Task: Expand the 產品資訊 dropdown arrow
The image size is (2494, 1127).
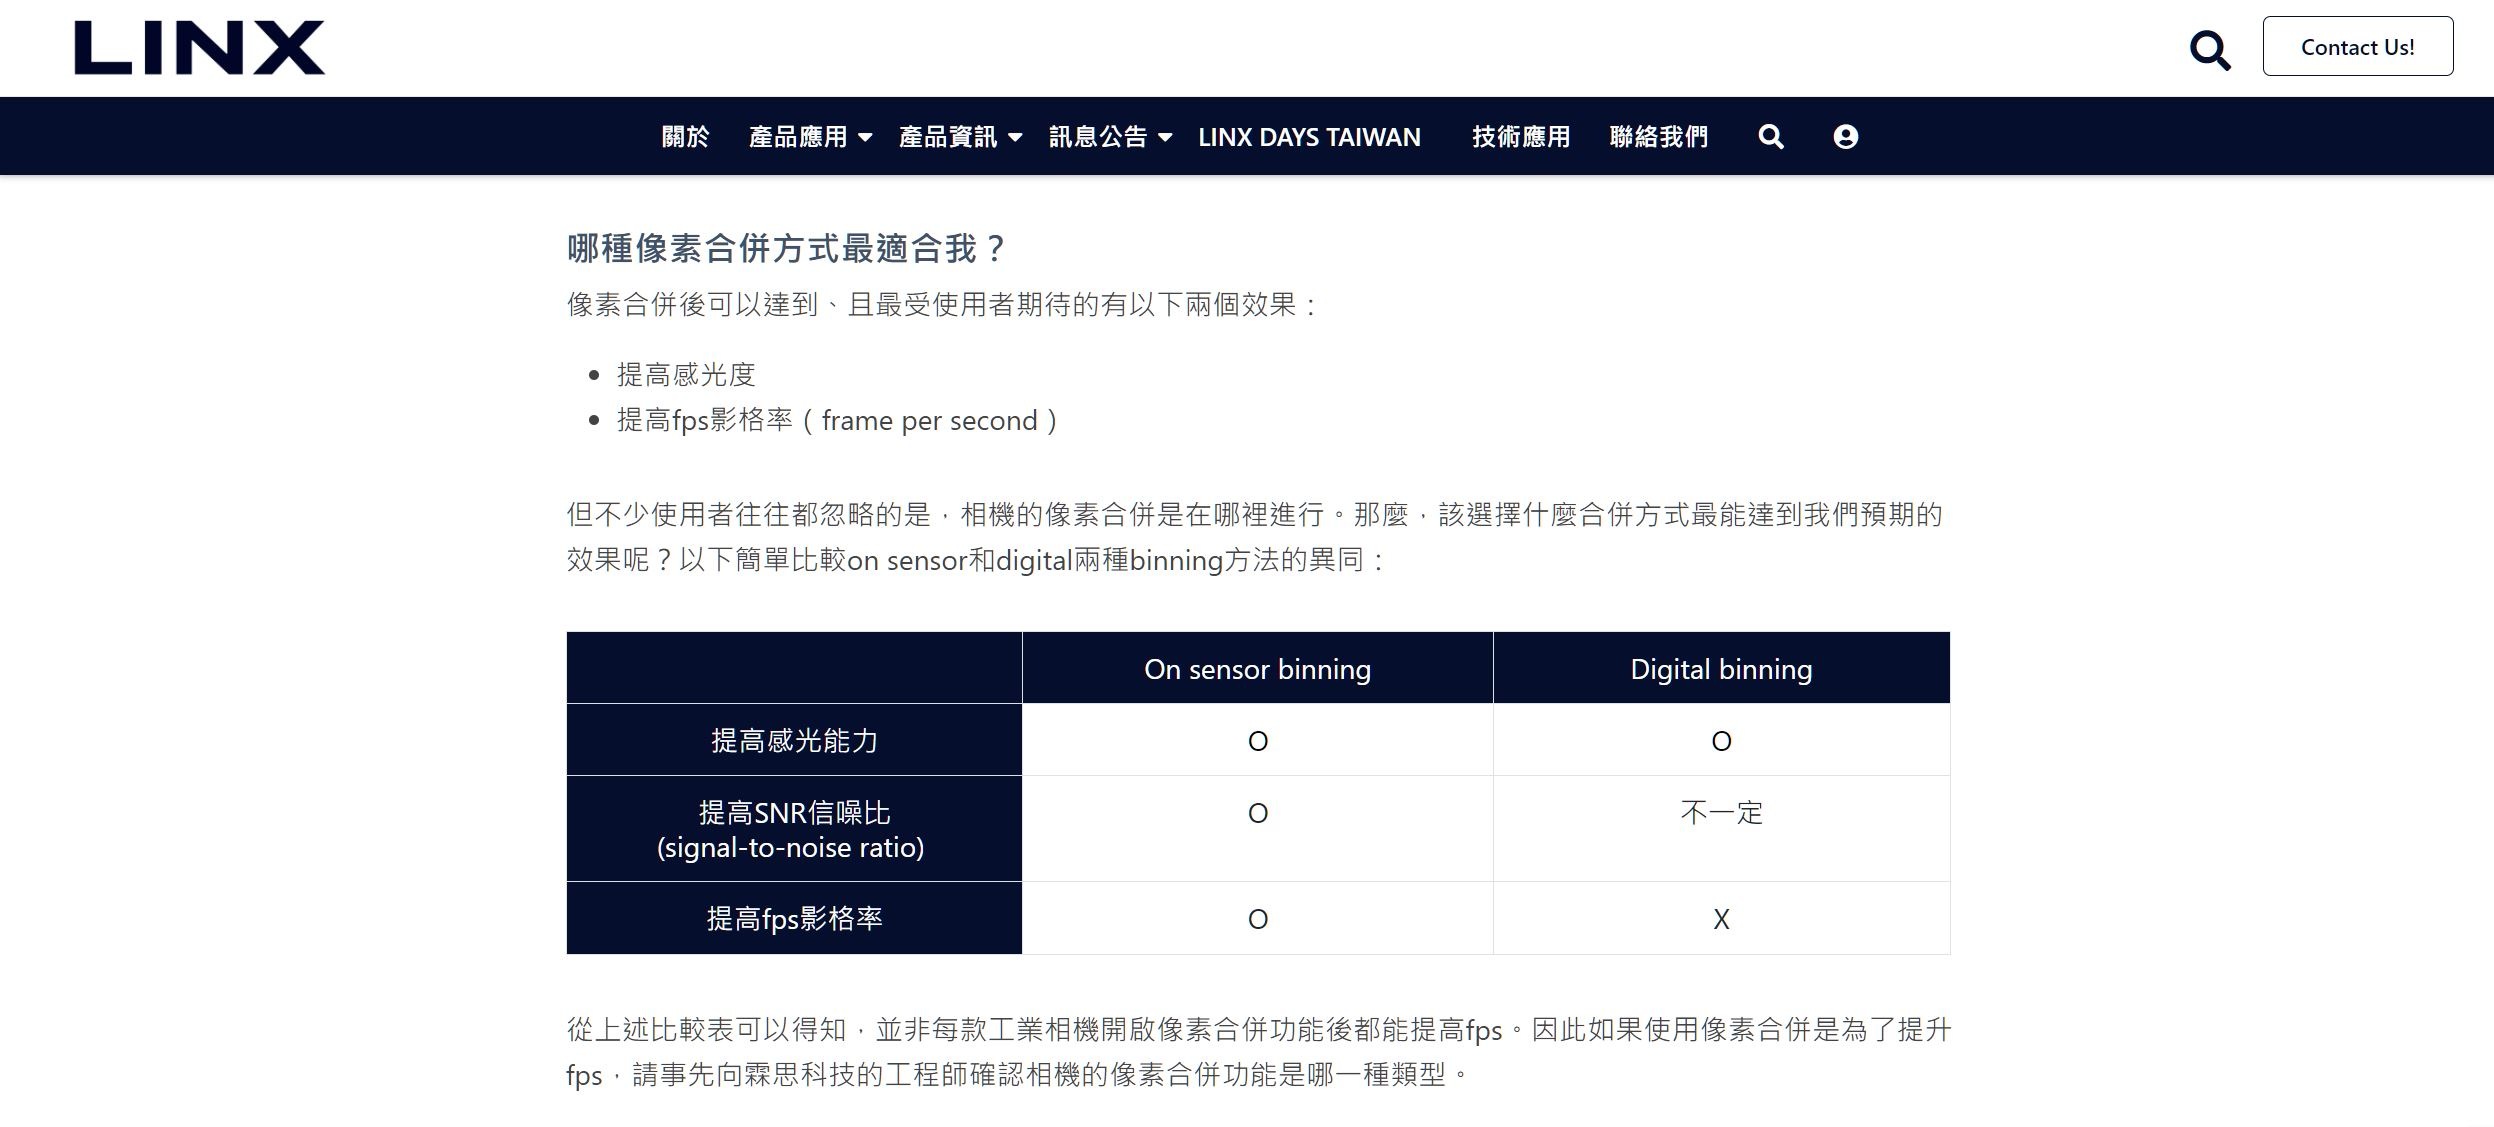Action: pos(1016,138)
